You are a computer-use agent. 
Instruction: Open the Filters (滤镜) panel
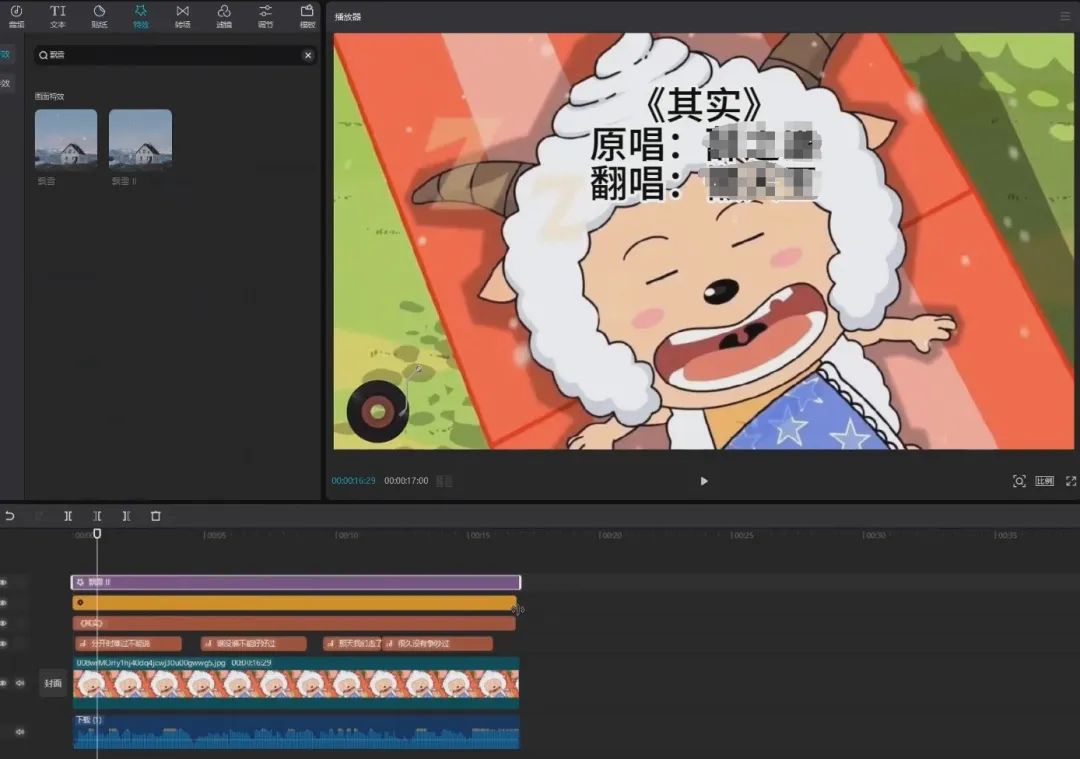(x=224, y=16)
